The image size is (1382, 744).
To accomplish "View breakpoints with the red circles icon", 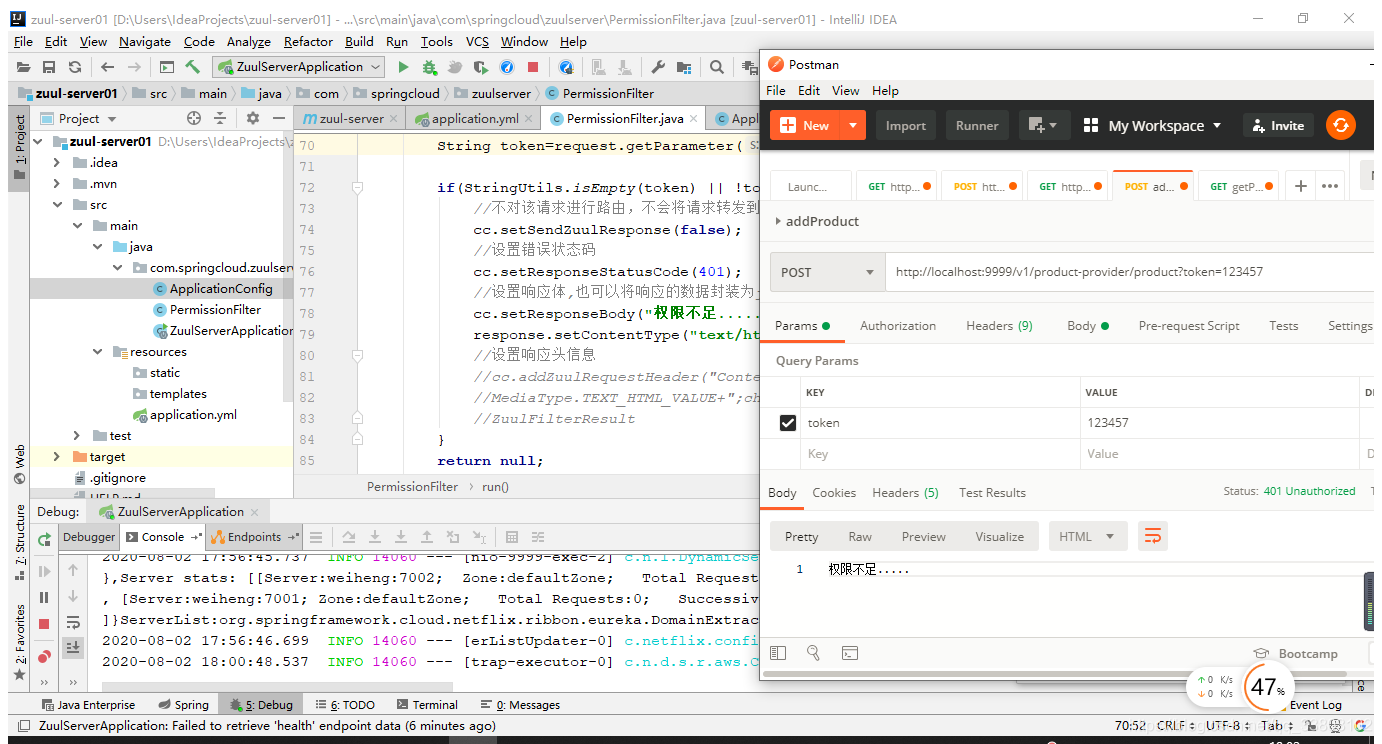I will [x=44, y=656].
